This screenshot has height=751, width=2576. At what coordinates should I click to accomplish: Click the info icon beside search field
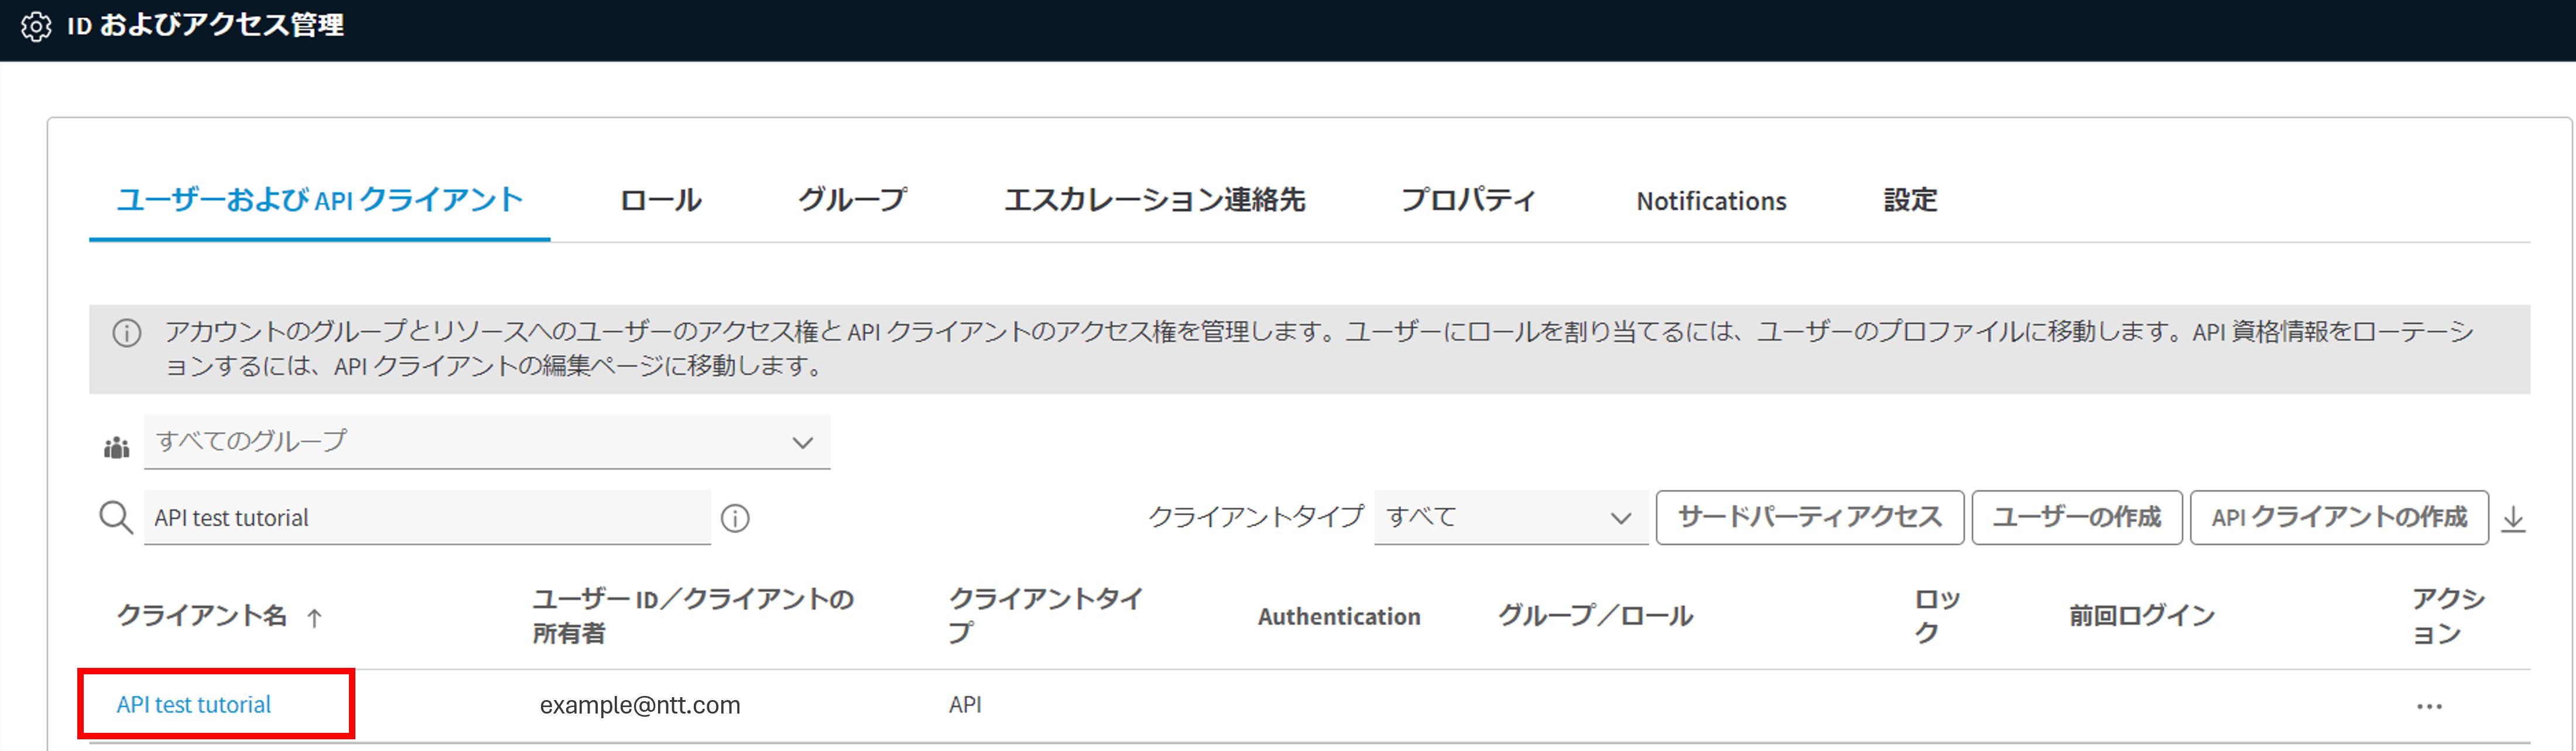pos(735,518)
